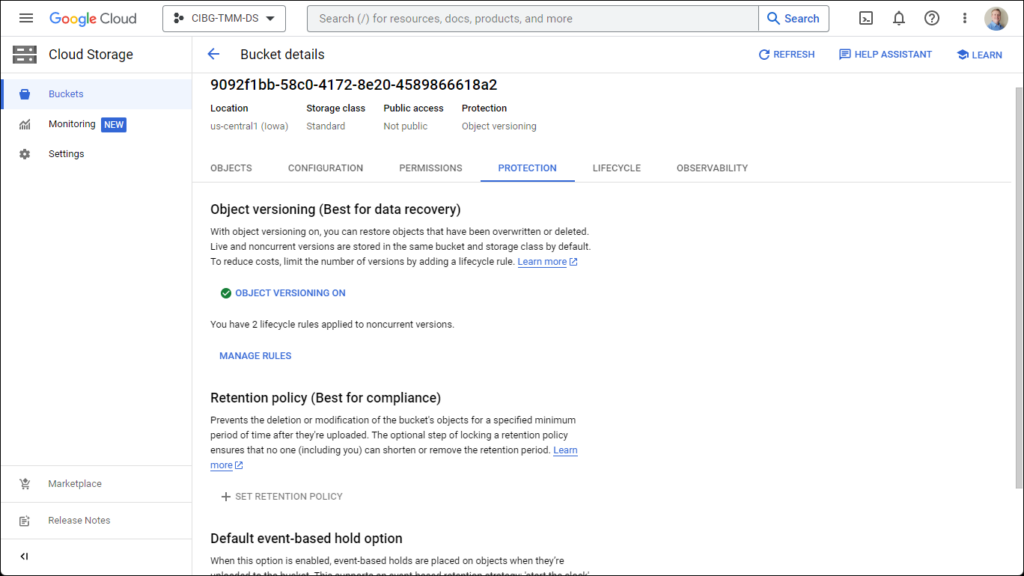Open Monitoring in the sidebar
This screenshot has width=1024, height=576.
[x=72, y=124]
